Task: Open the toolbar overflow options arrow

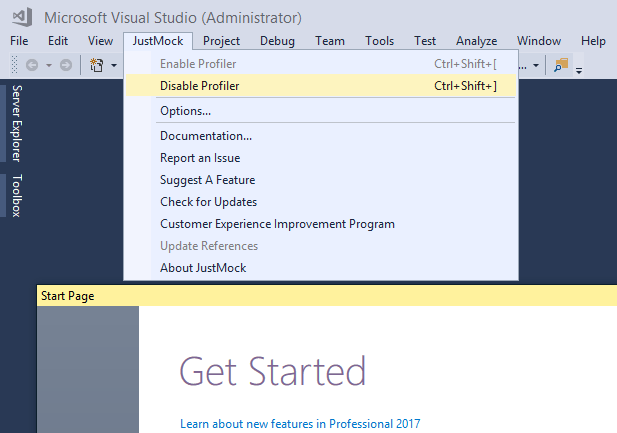Action: [579, 70]
